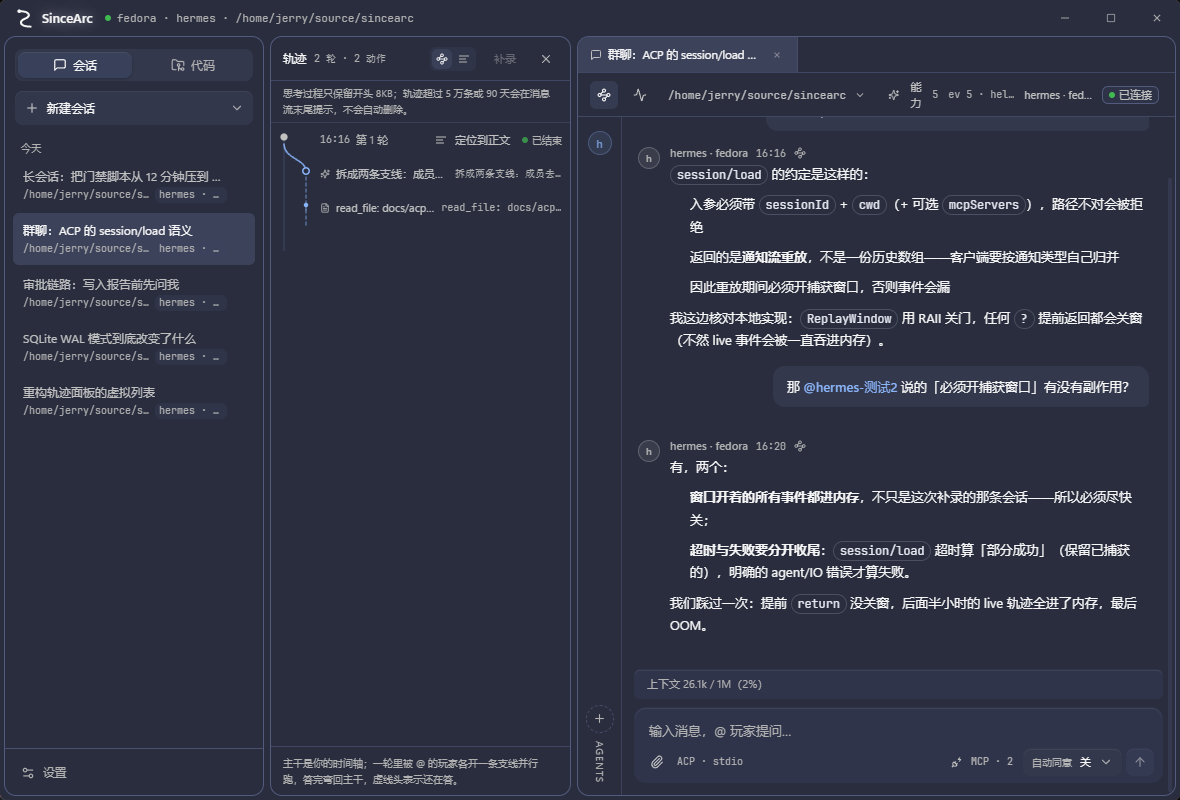1180x800 pixels.
Task: Select trace step read_file: docs/acp
Action: click(440, 208)
